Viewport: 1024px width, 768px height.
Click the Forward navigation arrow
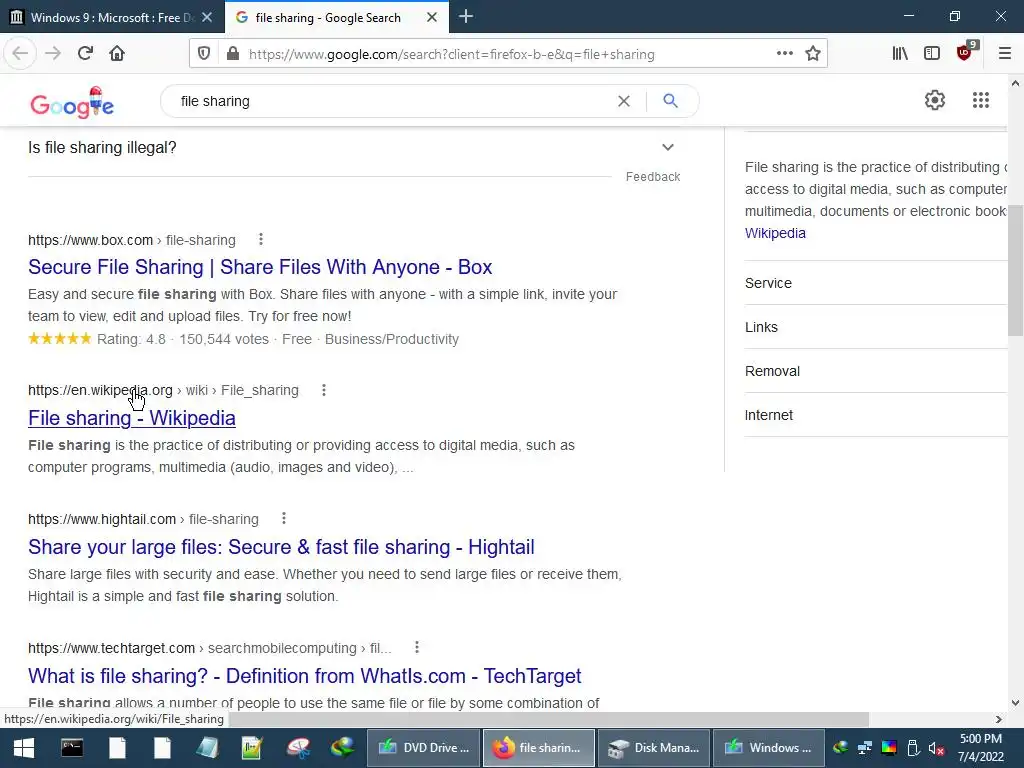point(53,53)
